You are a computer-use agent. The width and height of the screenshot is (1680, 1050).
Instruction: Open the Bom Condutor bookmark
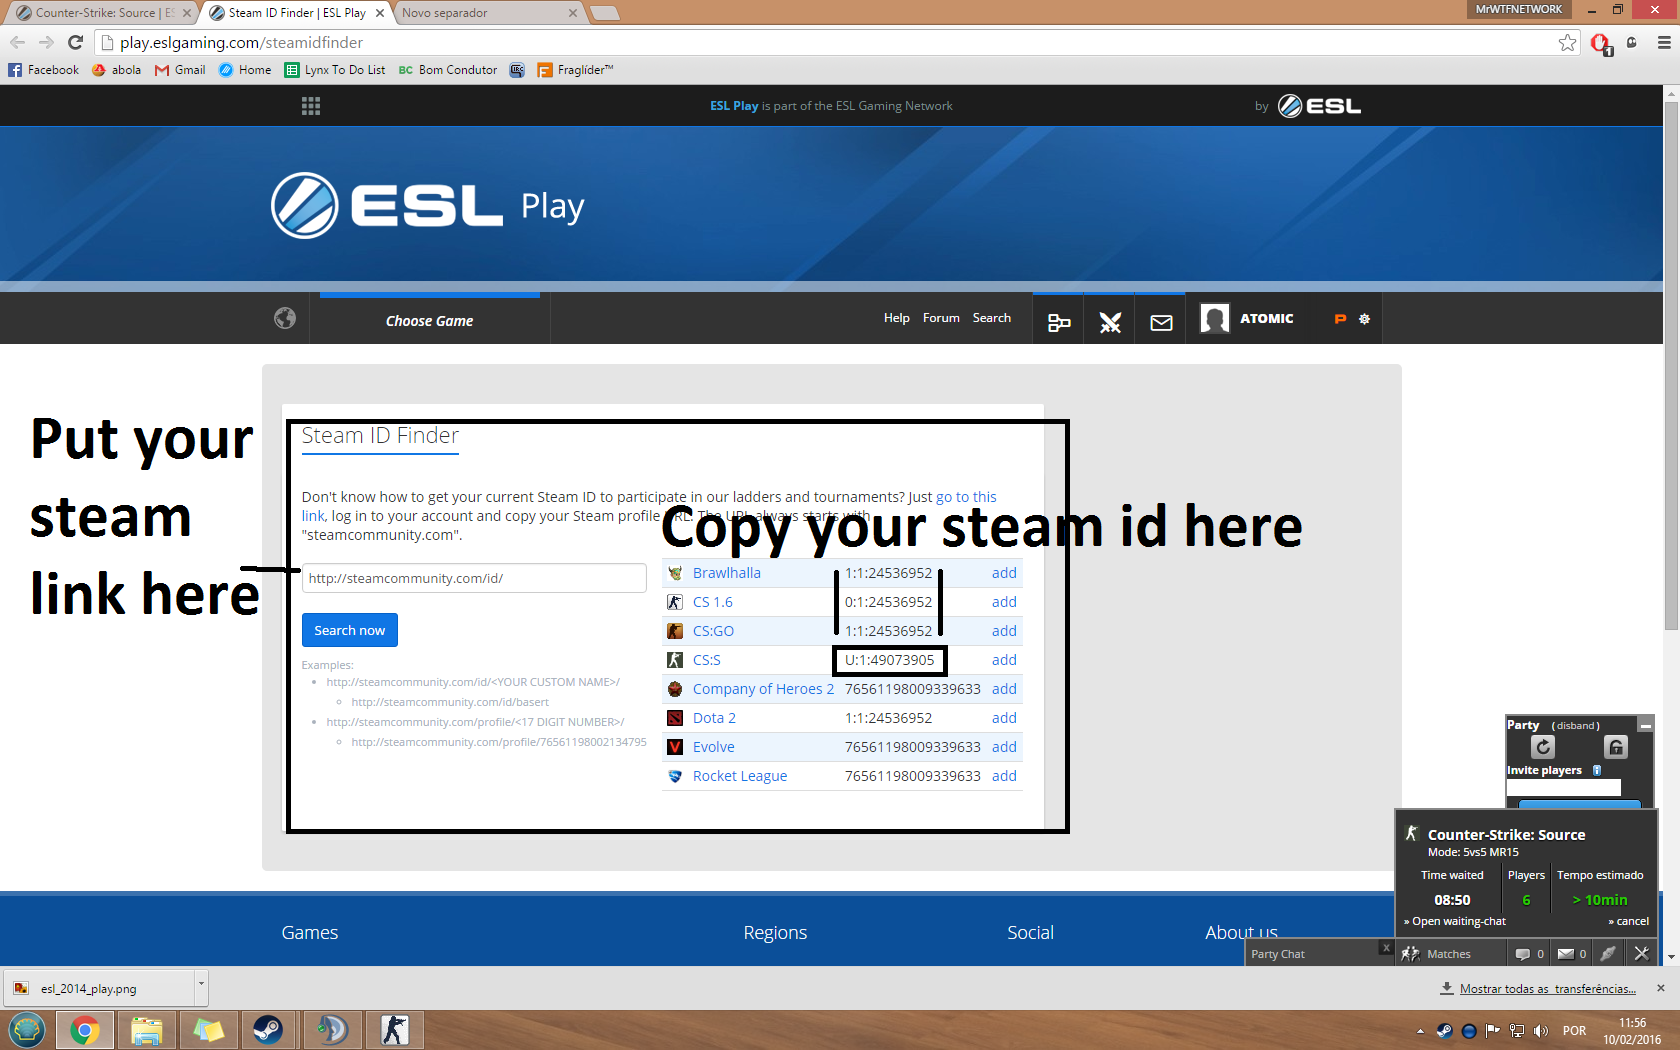coord(448,70)
